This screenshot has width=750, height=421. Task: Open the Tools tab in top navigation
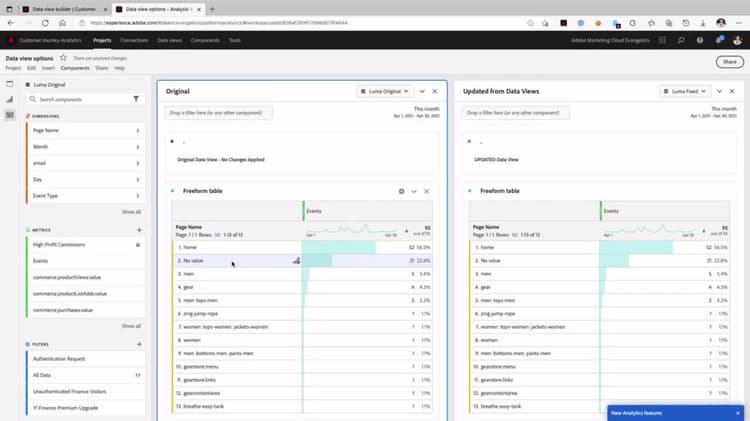234,40
